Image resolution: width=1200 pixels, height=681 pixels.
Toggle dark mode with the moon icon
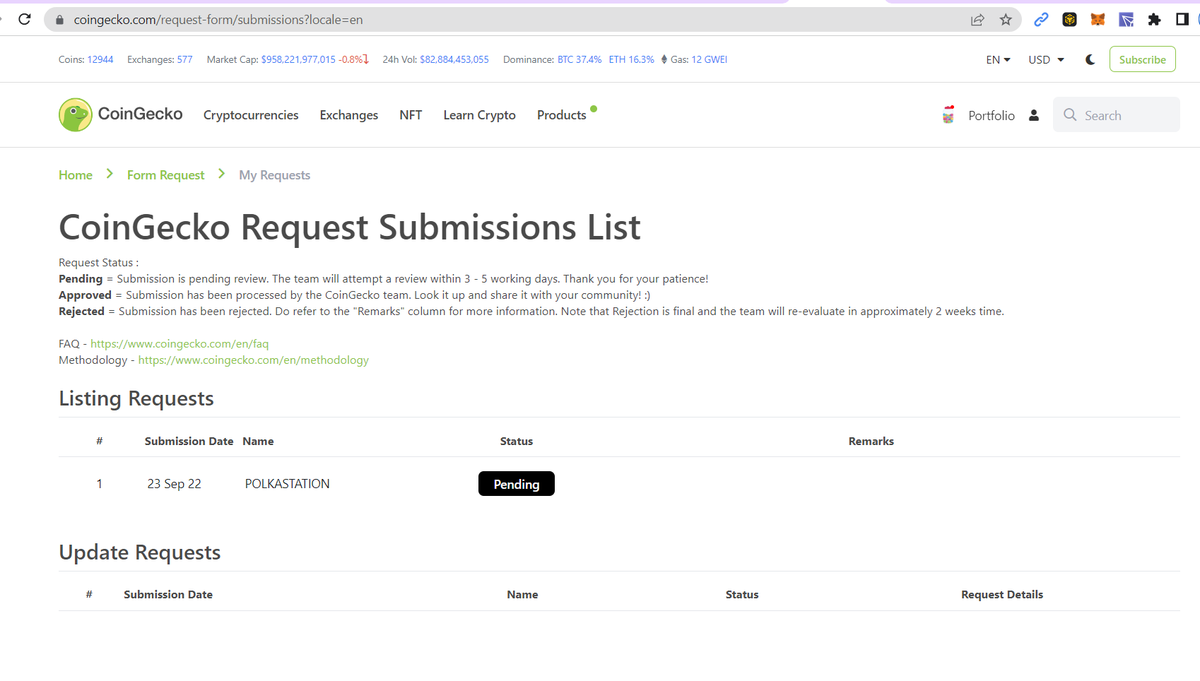(x=1090, y=60)
